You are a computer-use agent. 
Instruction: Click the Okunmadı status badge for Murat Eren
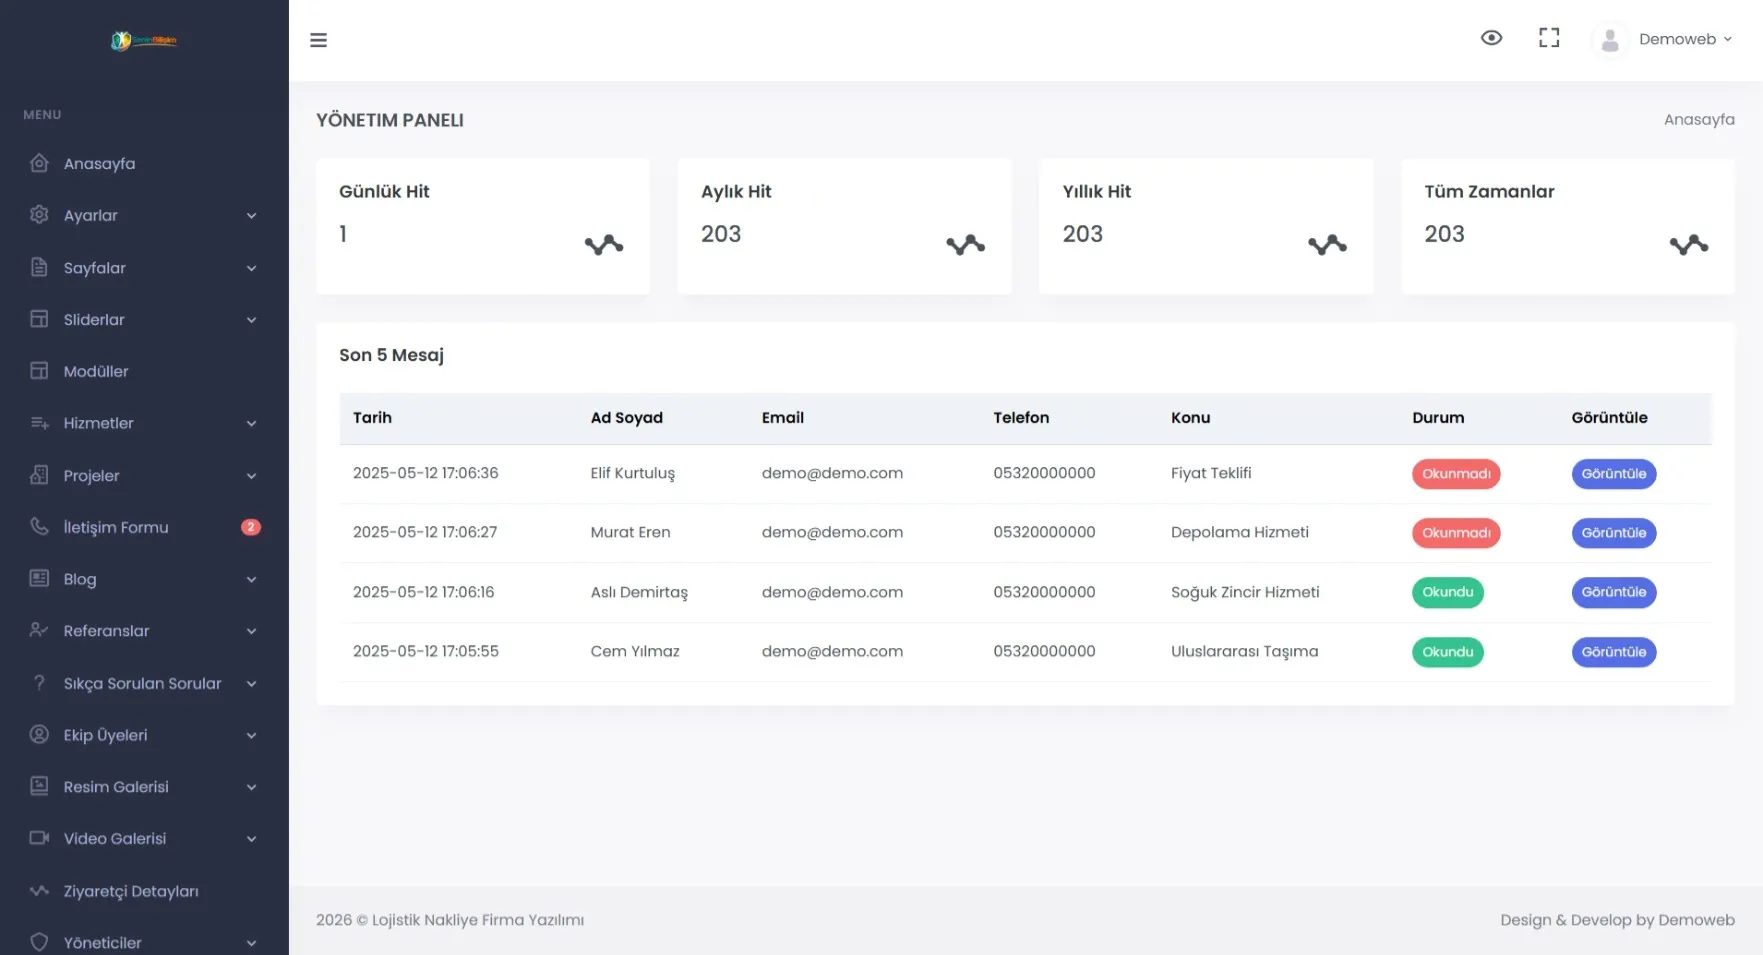(x=1455, y=533)
